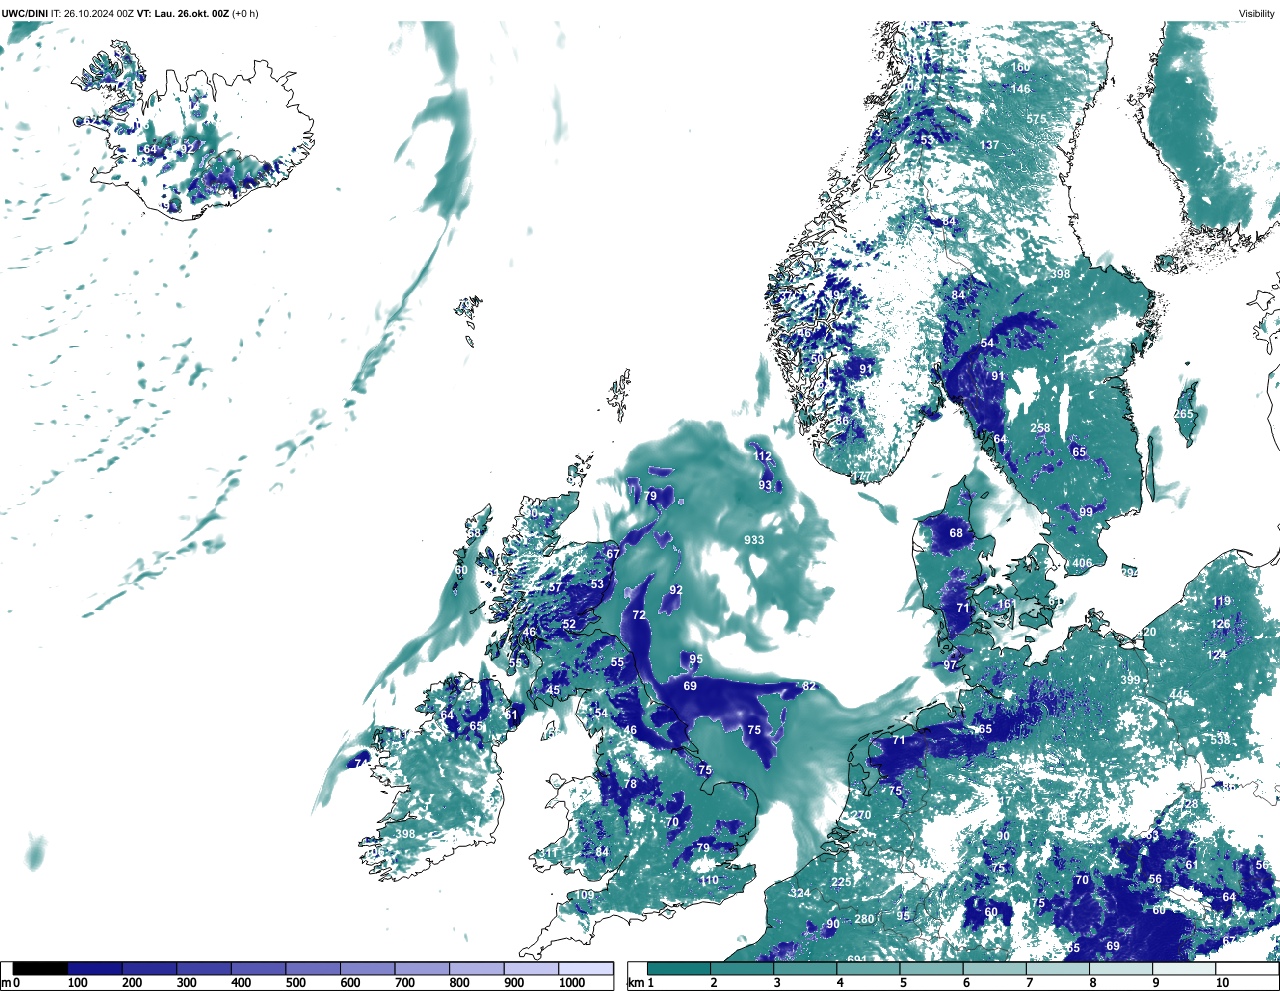Click the '124' value over the Baltic states
1280x991 pixels.
pos(1216,656)
